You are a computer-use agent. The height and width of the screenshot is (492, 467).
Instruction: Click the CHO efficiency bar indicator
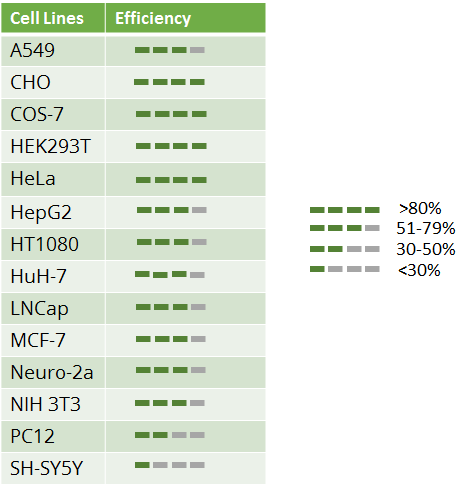tap(169, 82)
